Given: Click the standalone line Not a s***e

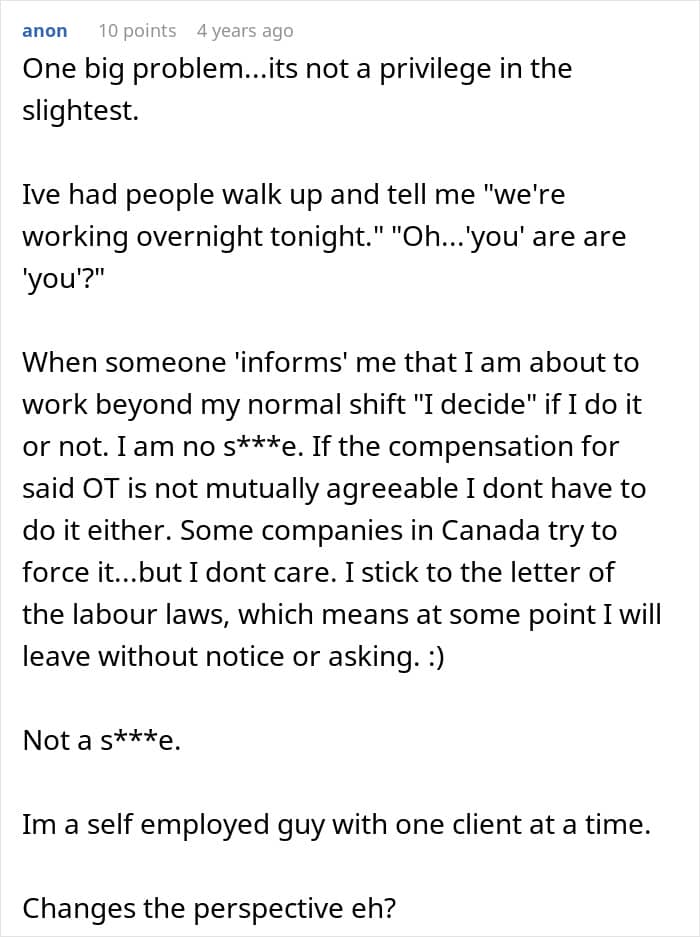Looking at the screenshot, I should pyautogui.click(x=102, y=740).
